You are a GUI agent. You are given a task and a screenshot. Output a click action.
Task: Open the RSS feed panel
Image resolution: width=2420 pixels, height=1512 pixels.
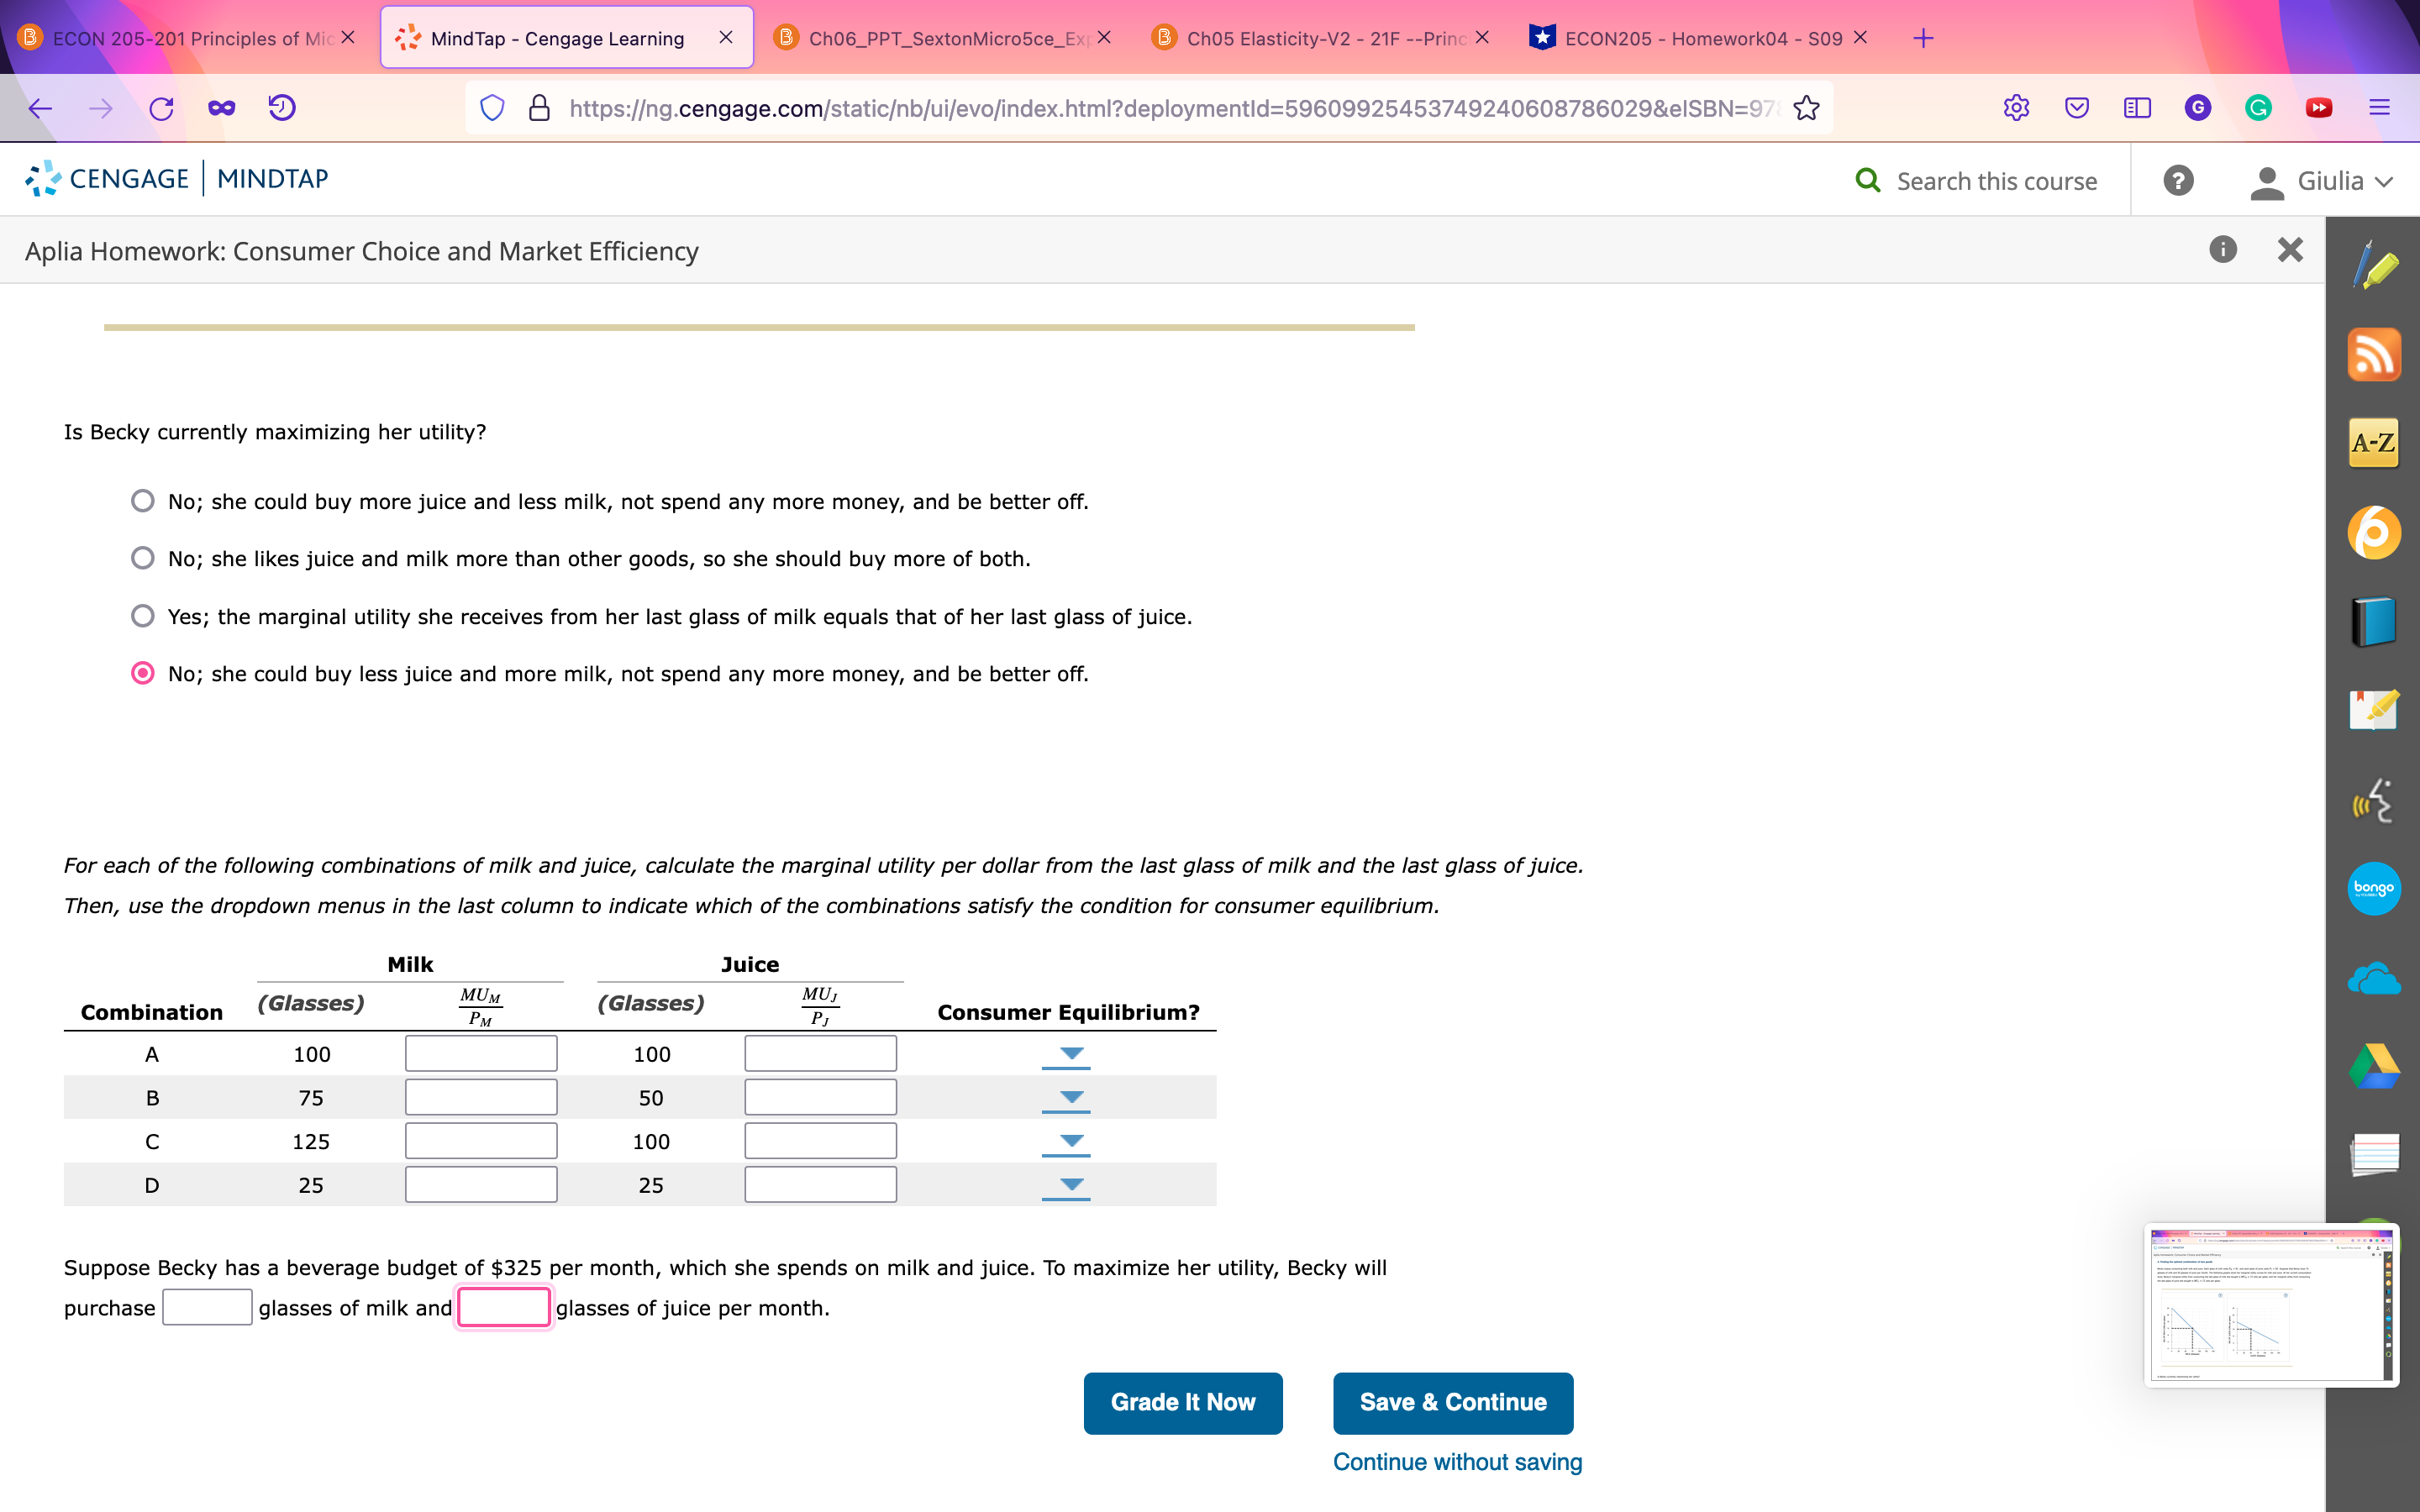pyautogui.click(x=2374, y=354)
